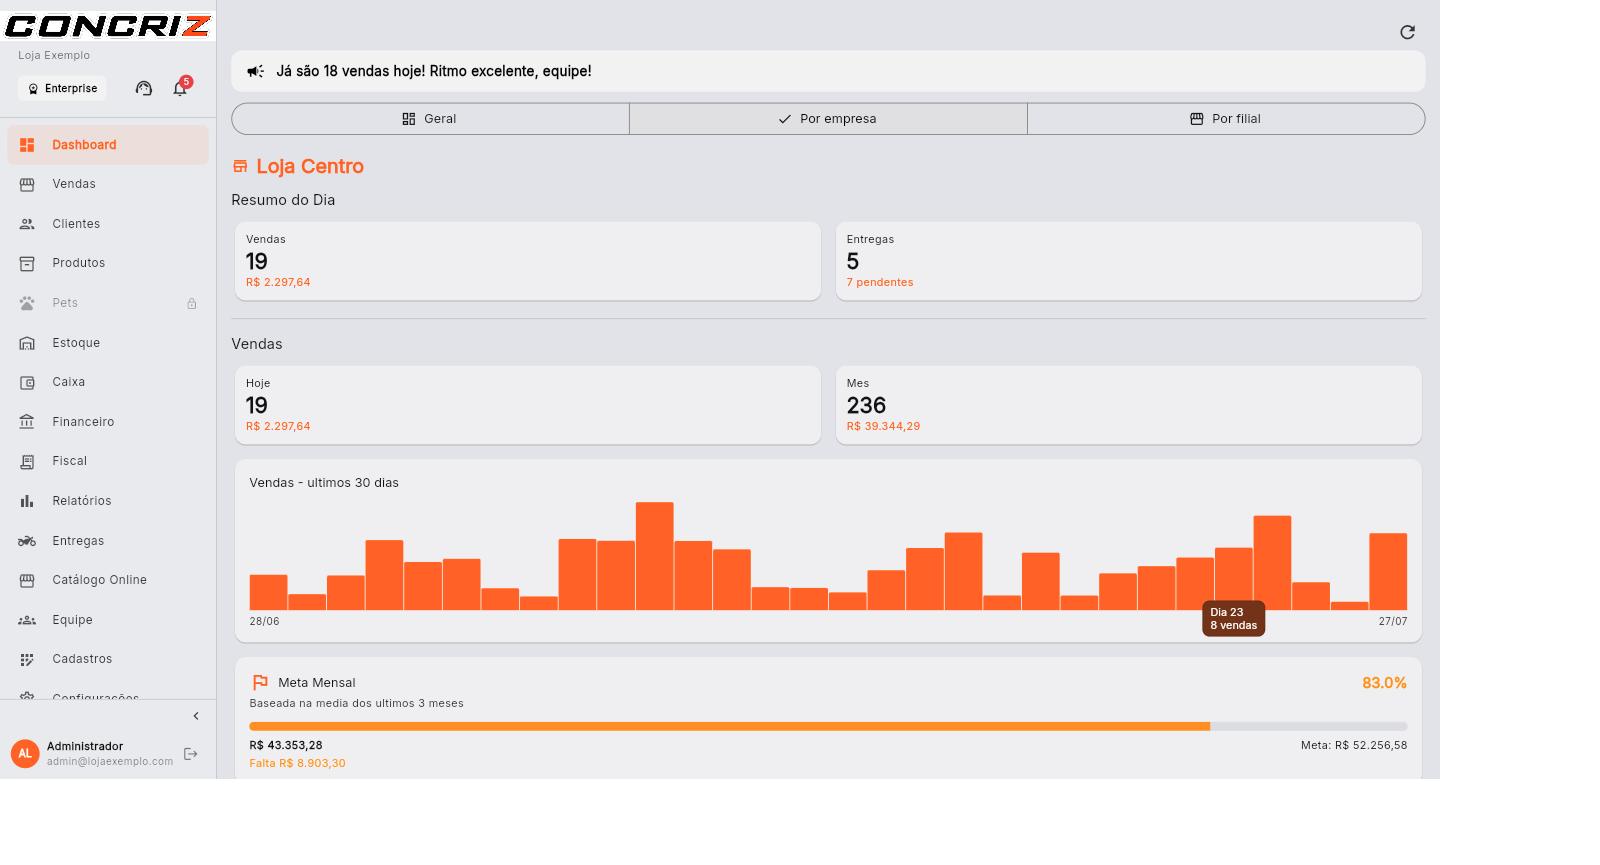Click the Meta Mensal progress bar
The width and height of the screenshot is (1600, 865).
coord(828,726)
